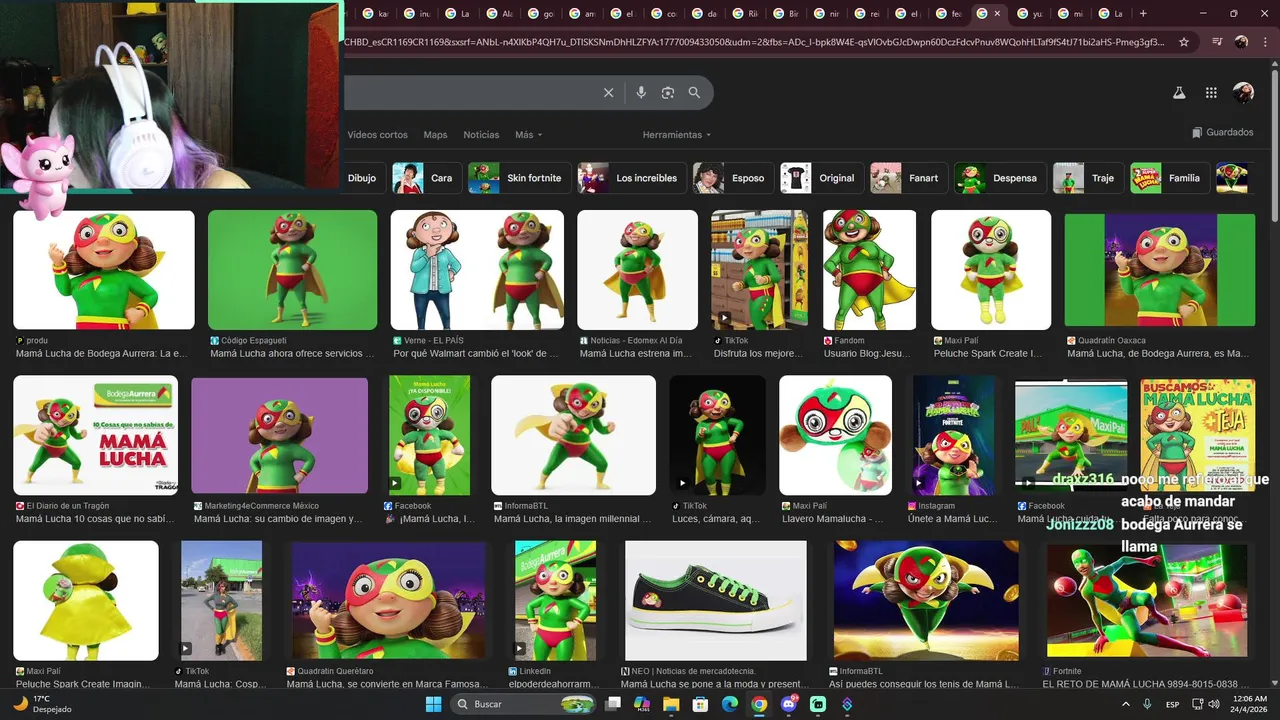The height and width of the screenshot is (720, 1280).
Task: Open Discord from the taskbar
Action: [x=789, y=704]
